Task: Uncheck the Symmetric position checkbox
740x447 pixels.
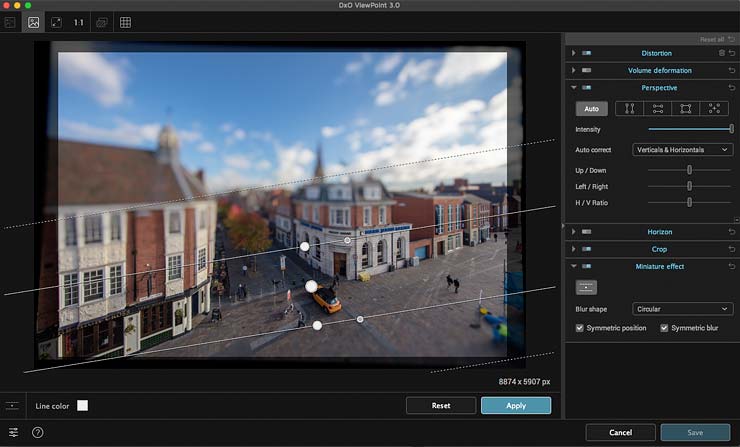Action: 580,328
